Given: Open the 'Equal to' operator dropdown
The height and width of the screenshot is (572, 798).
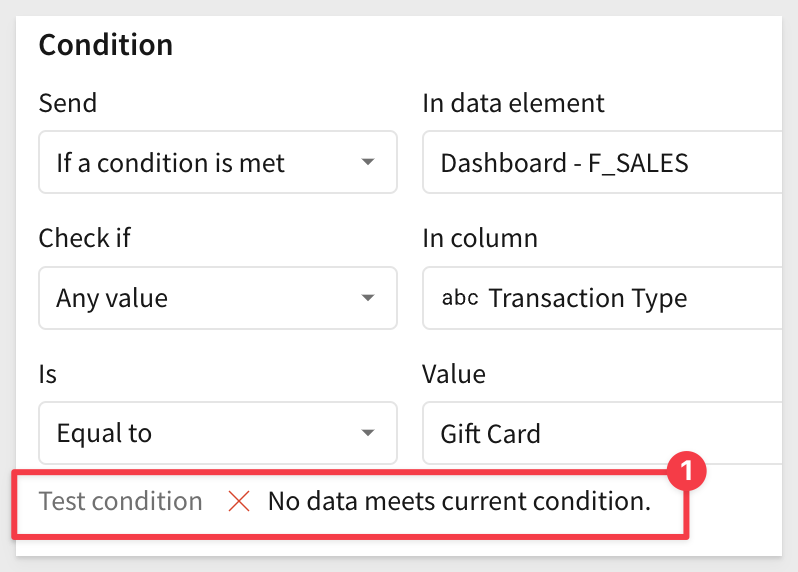Looking at the screenshot, I should (x=218, y=433).
